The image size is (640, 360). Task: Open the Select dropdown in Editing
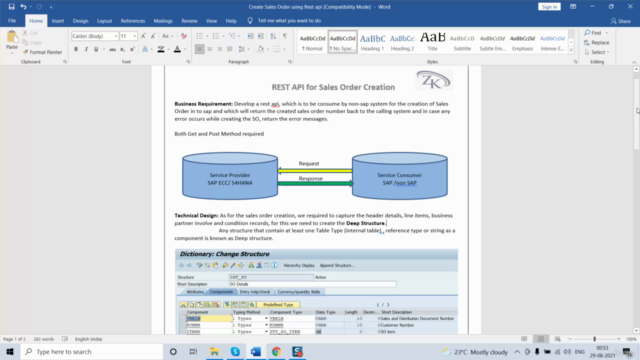coord(597,52)
